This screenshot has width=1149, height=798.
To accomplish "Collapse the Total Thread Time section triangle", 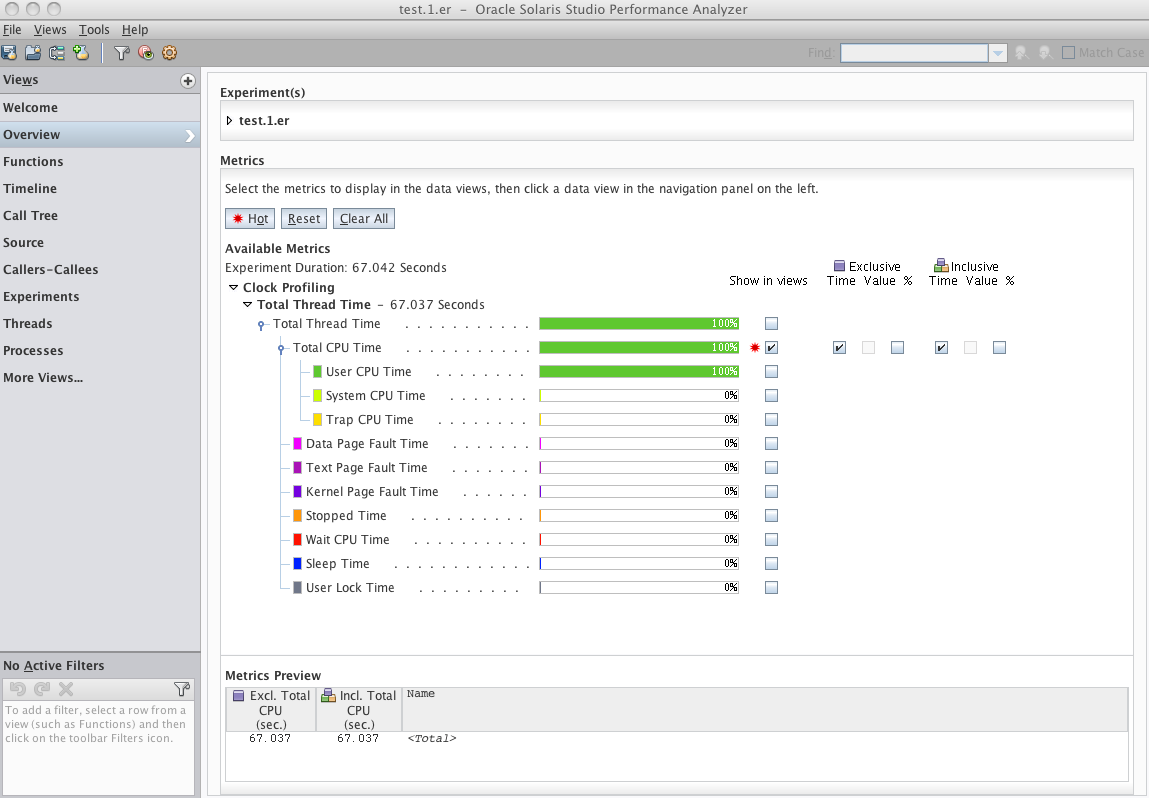I will (x=247, y=304).
